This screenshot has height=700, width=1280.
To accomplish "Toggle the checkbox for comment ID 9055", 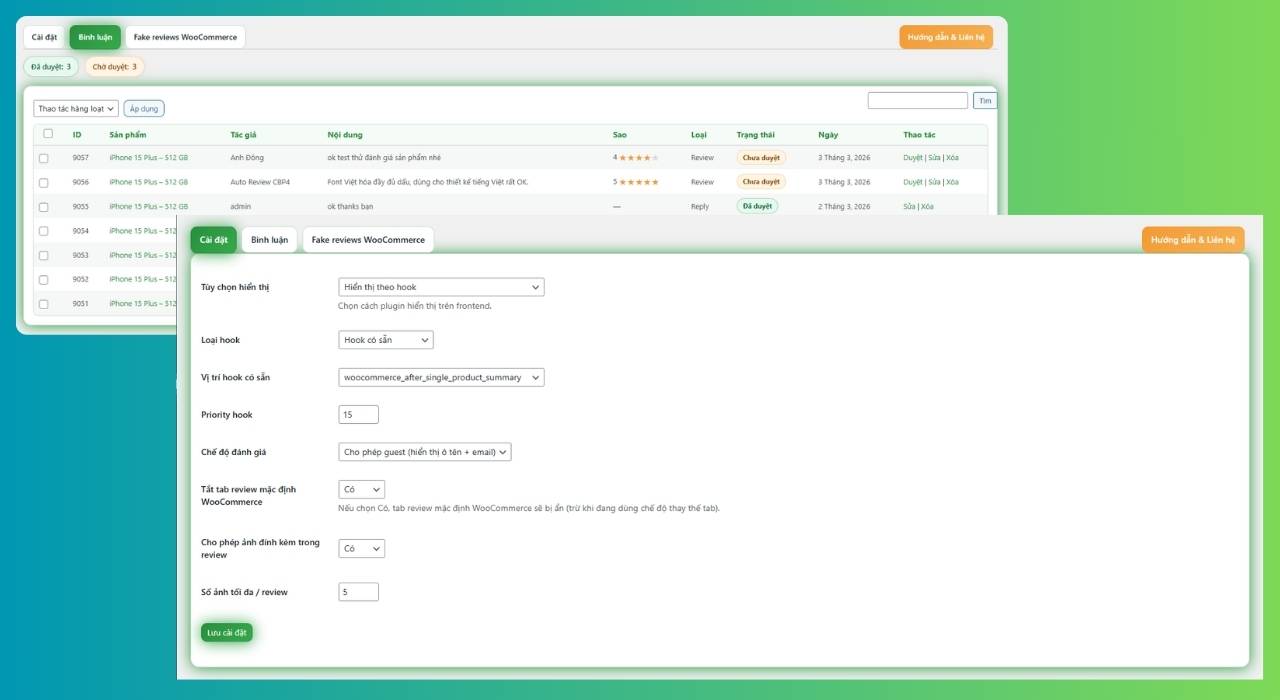I will tap(44, 207).
